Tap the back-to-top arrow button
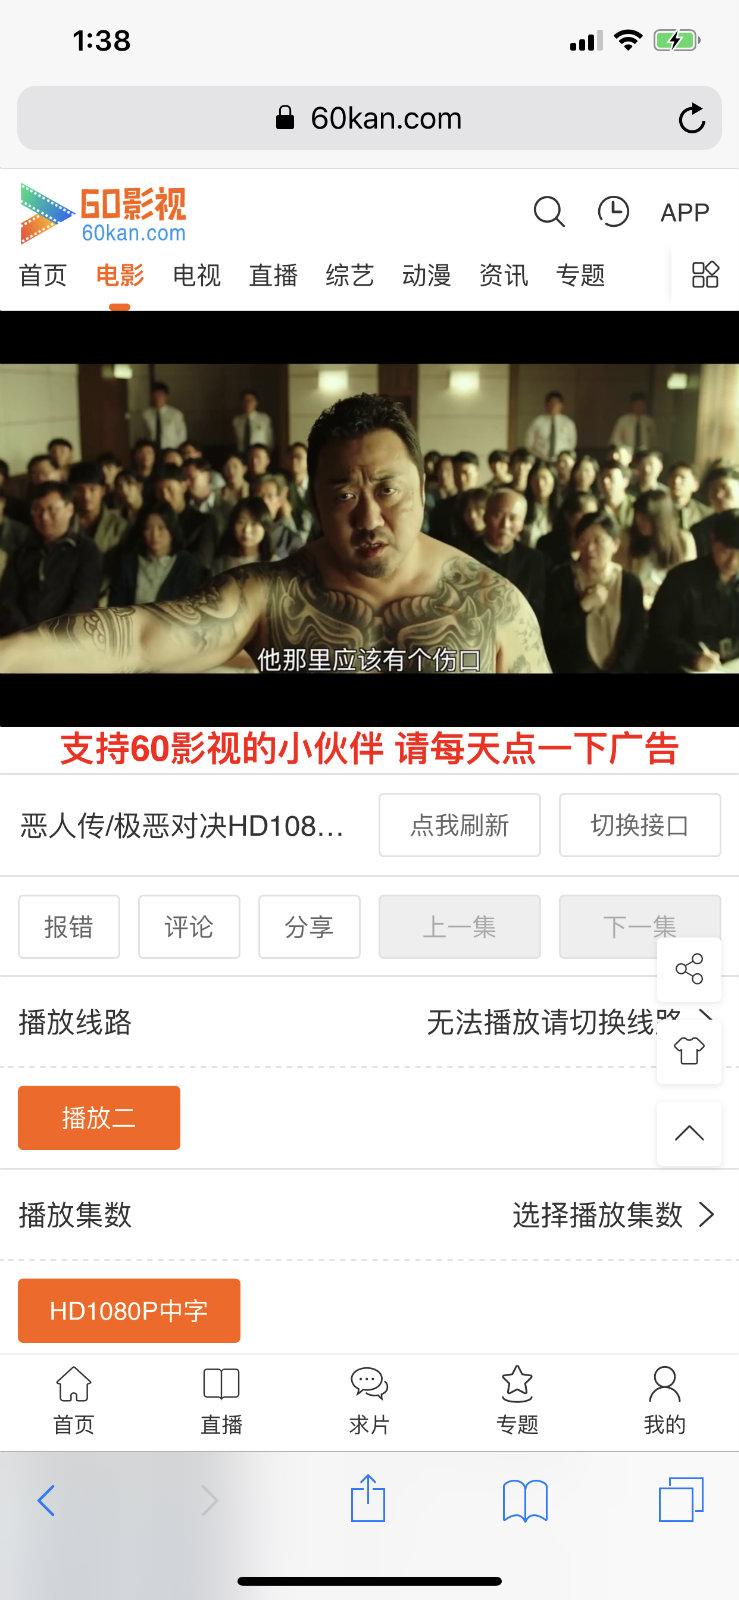 689,1133
